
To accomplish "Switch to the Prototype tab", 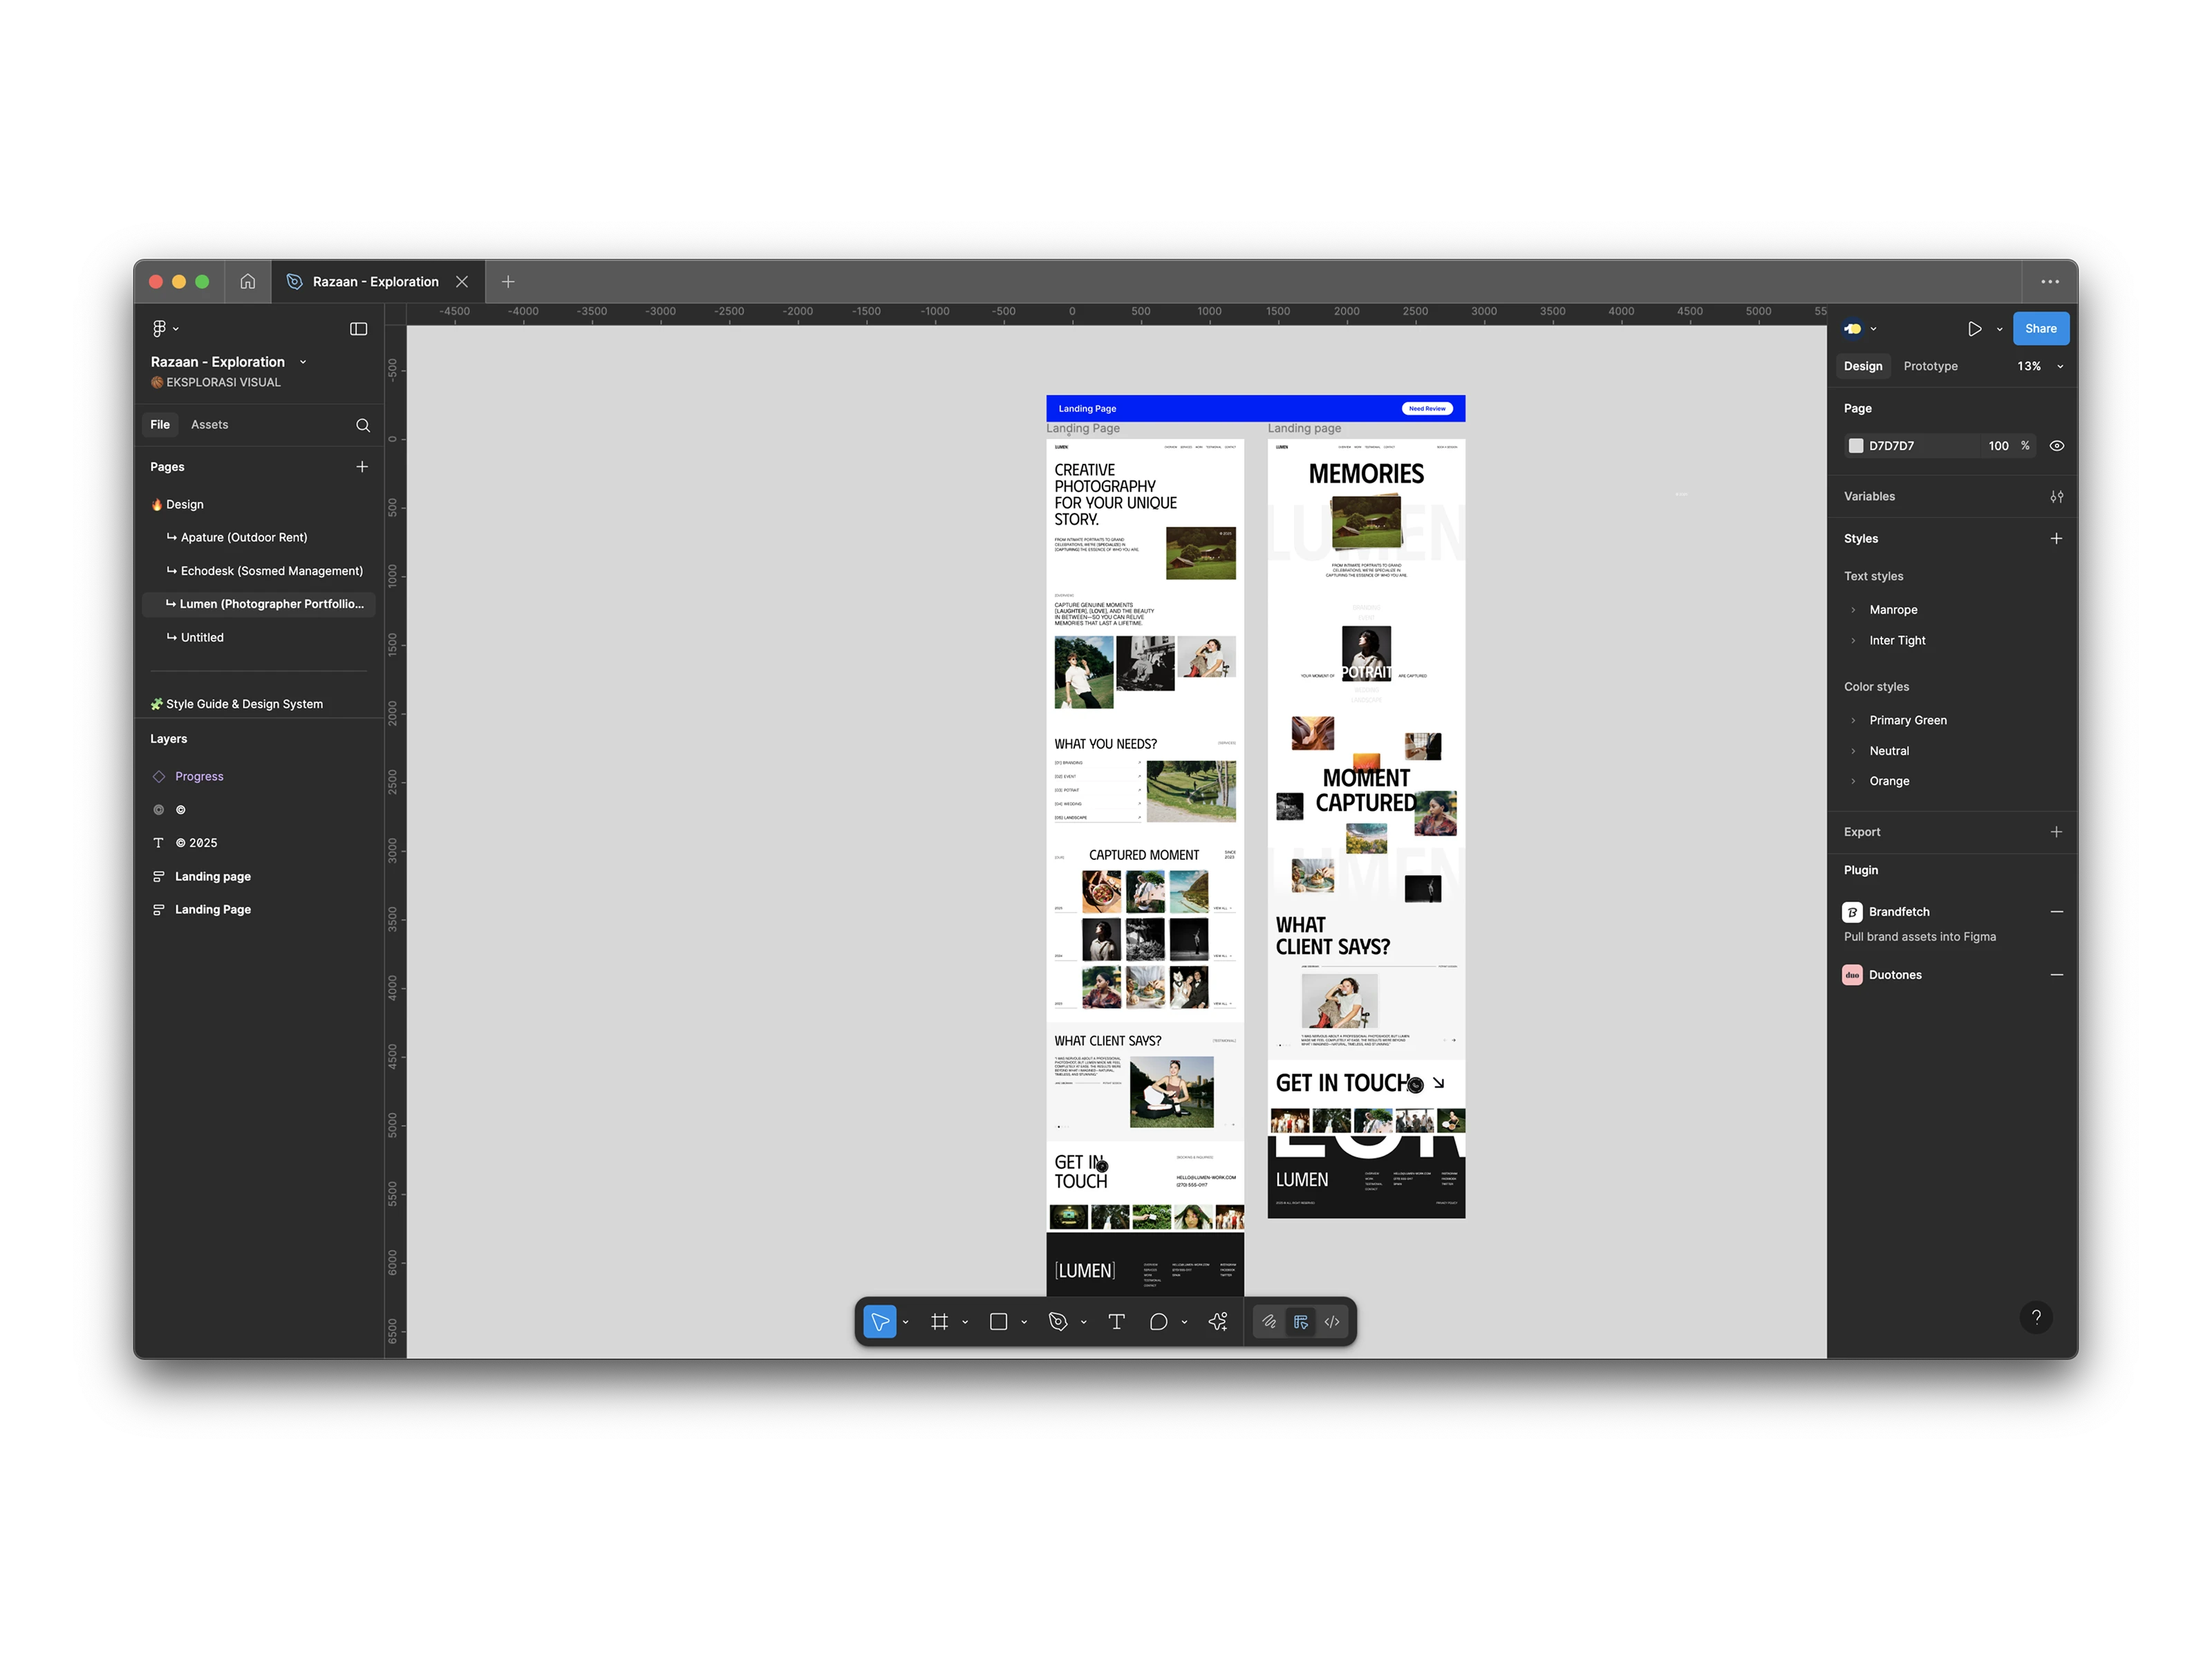I will tap(1930, 366).
